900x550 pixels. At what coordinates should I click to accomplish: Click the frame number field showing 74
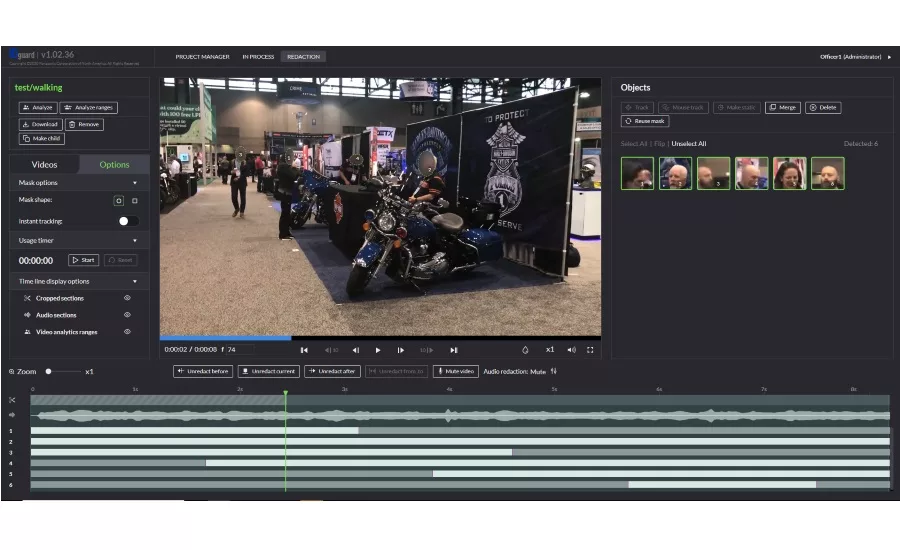click(x=240, y=349)
